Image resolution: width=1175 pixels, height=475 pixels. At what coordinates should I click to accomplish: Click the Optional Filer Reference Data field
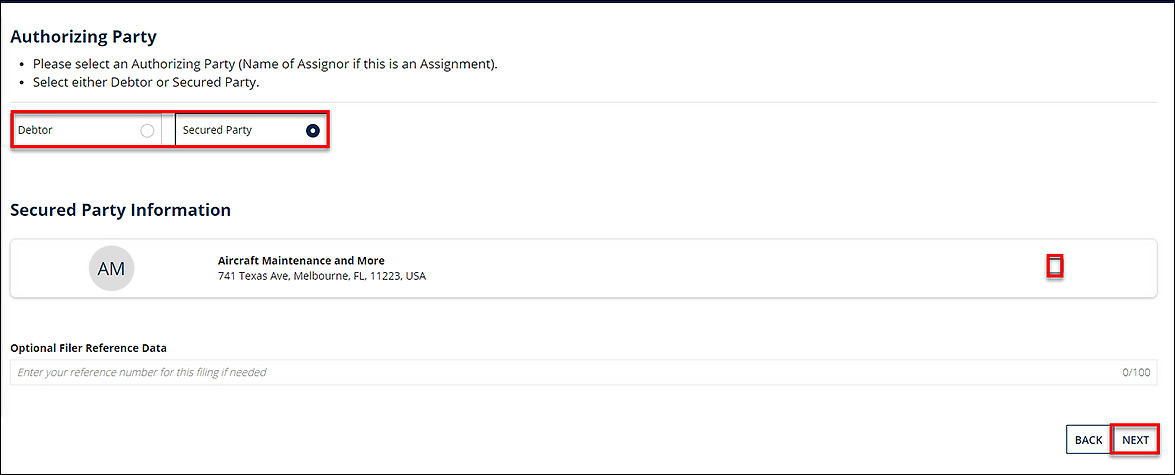click(x=560, y=372)
